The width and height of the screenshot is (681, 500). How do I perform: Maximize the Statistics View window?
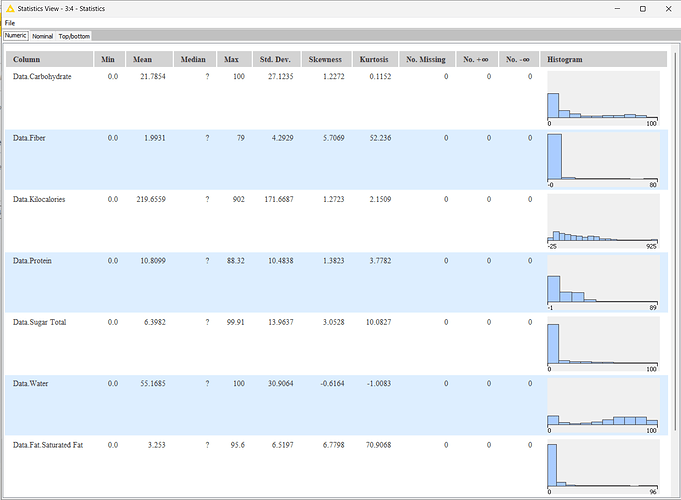click(643, 9)
